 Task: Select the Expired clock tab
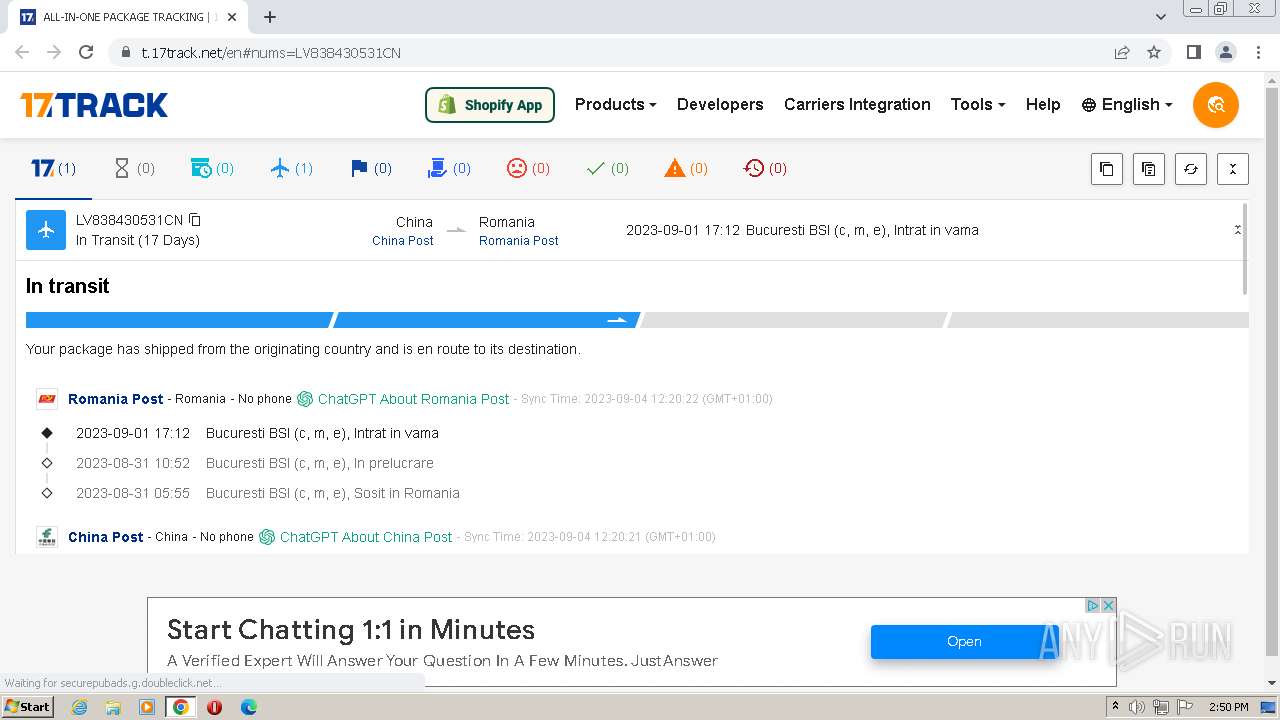765,168
